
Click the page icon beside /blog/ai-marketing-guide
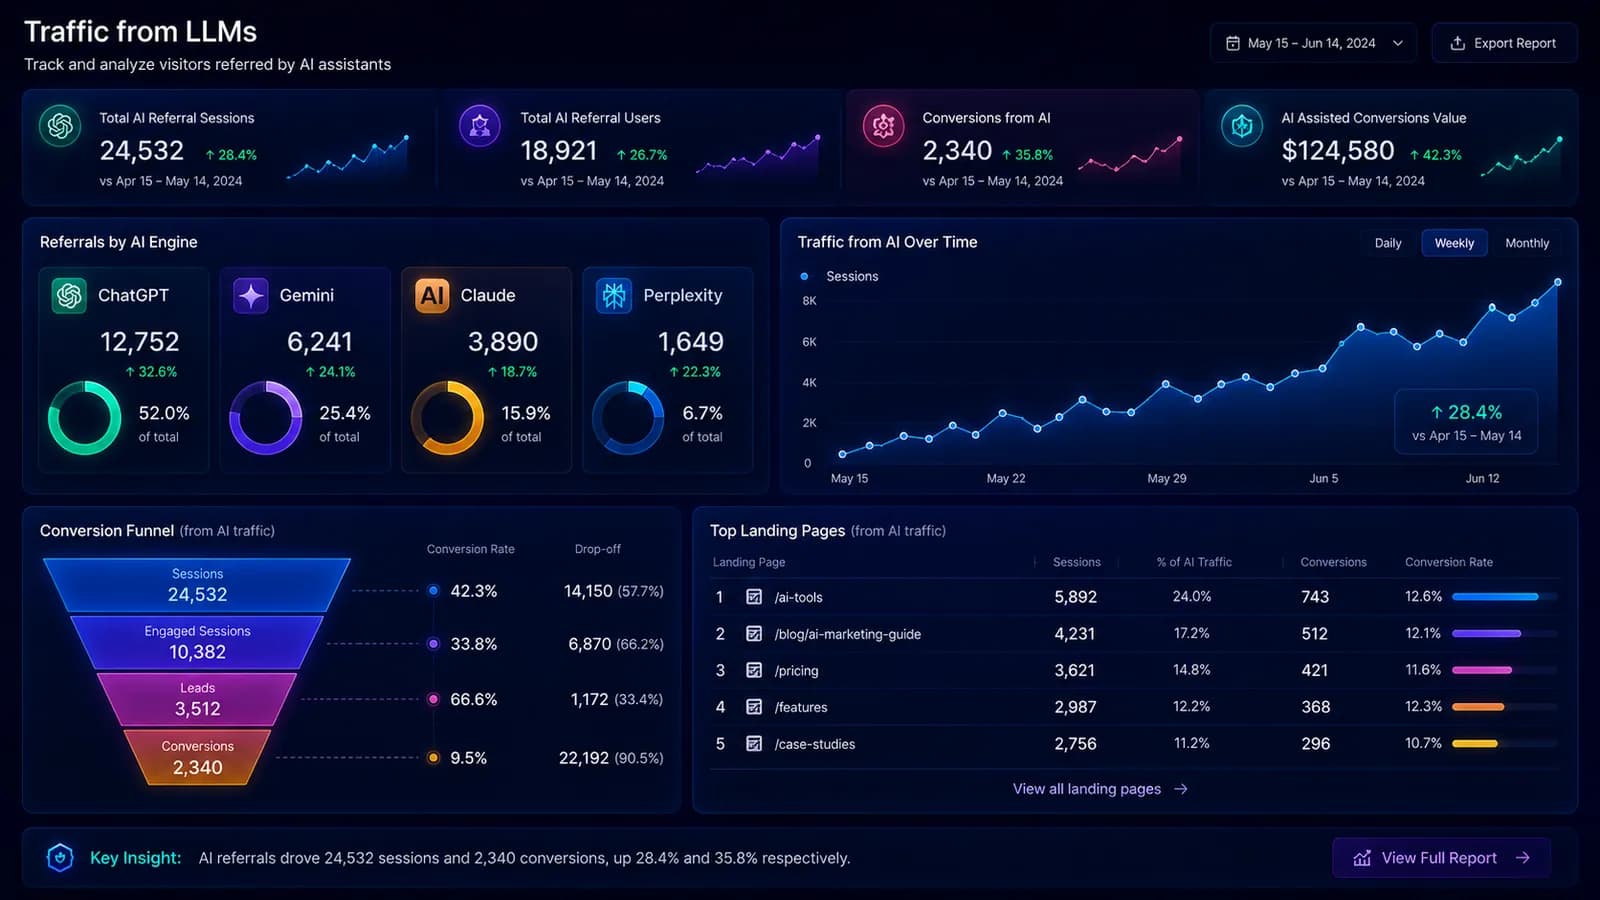click(x=754, y=634)
